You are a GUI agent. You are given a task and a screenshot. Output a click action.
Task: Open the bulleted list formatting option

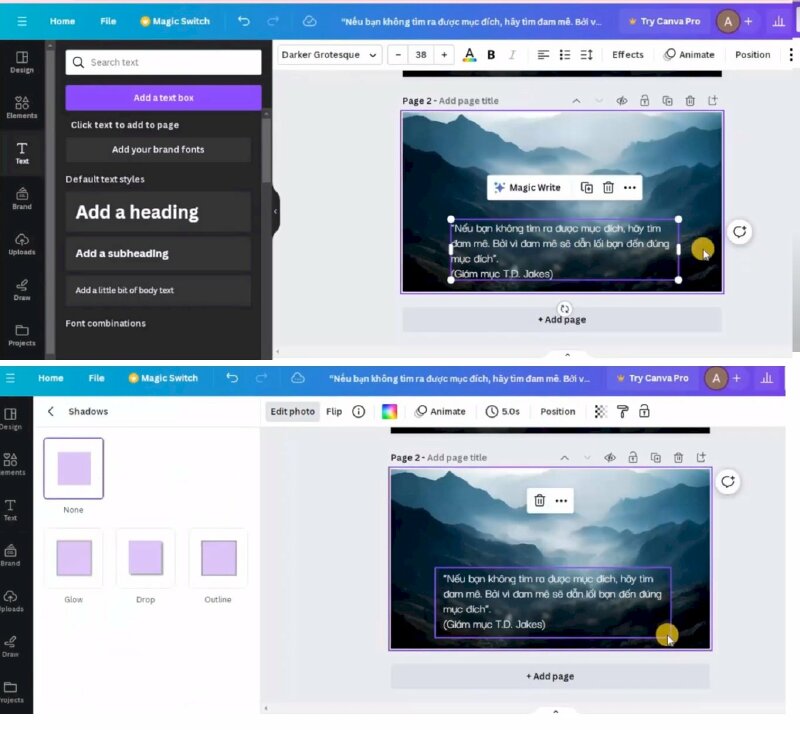coord(565,55)
